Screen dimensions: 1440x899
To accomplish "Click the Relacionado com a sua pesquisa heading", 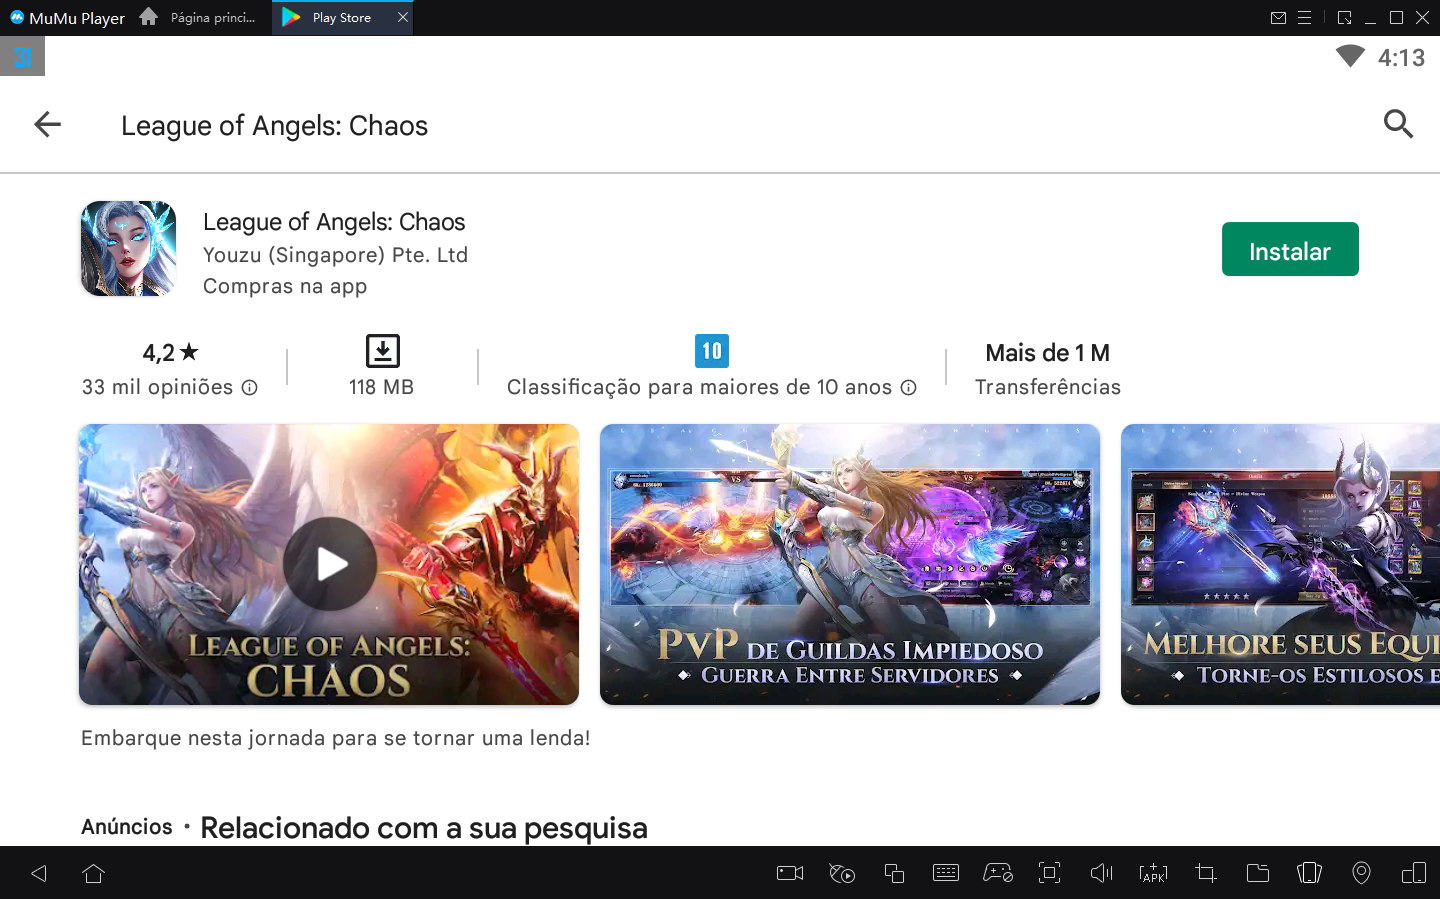I will click(424, 828).
